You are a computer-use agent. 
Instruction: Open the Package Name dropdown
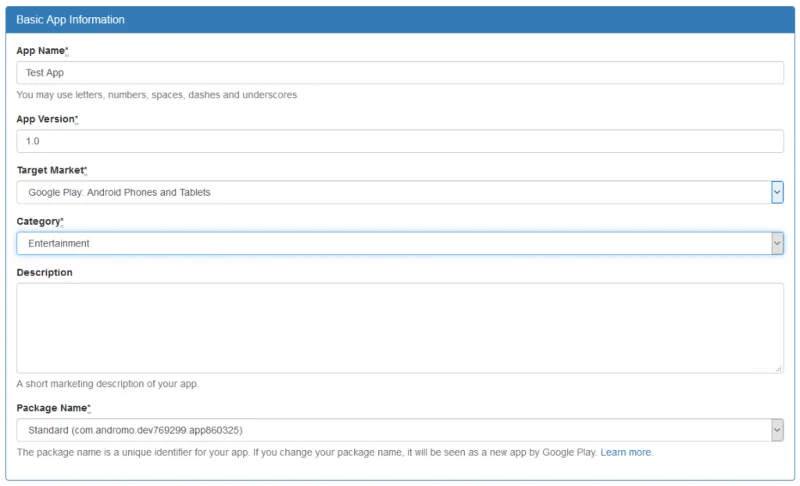(399, 430)
